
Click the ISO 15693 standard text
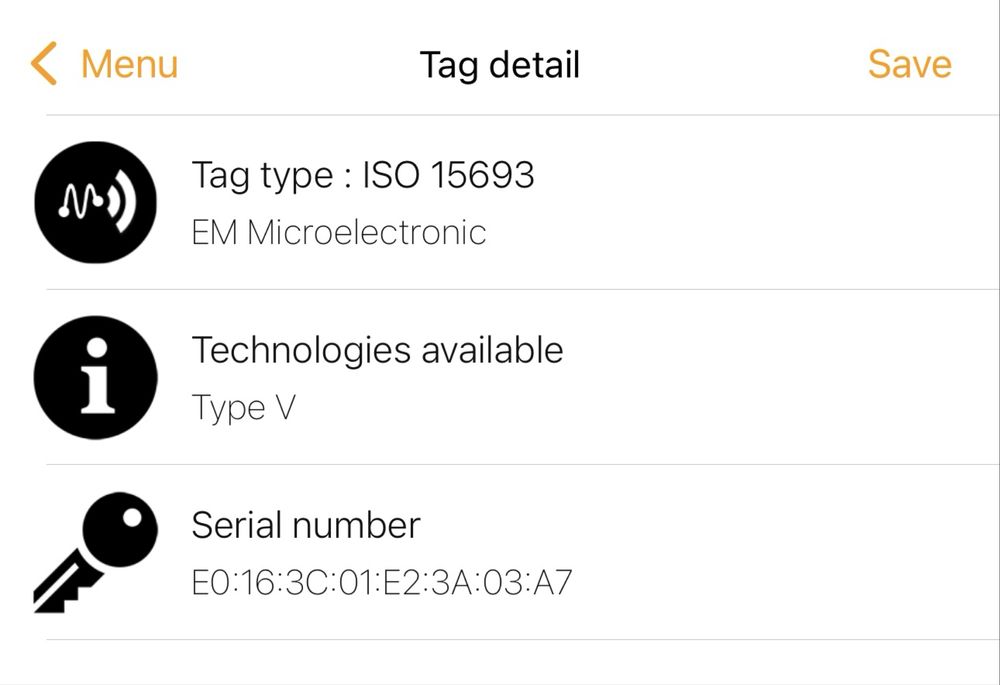pyautogui.click(x=448, y=176)
